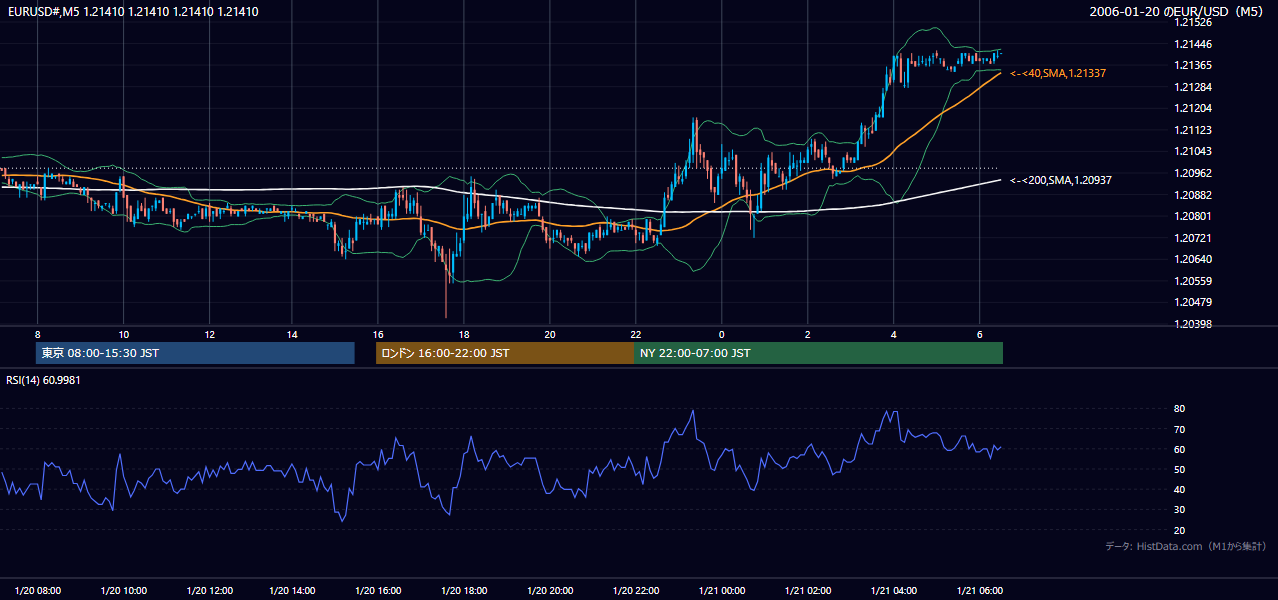Click the '1/20 16:00' bottom time label
Screen dimensions: 1278x600
[x=379, y=590]
